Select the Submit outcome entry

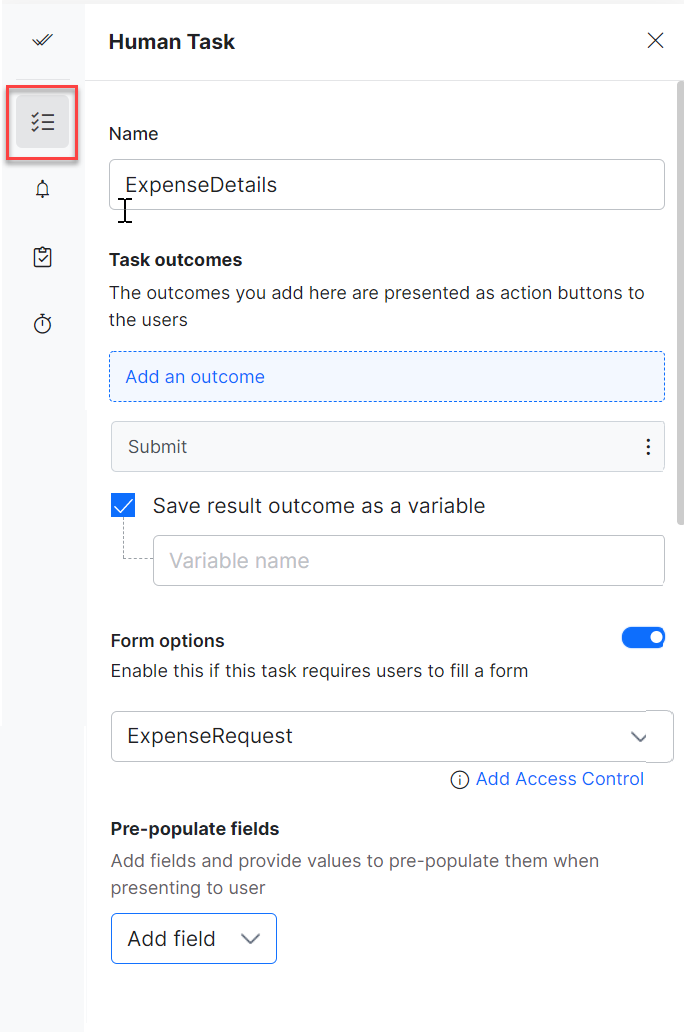370,447
